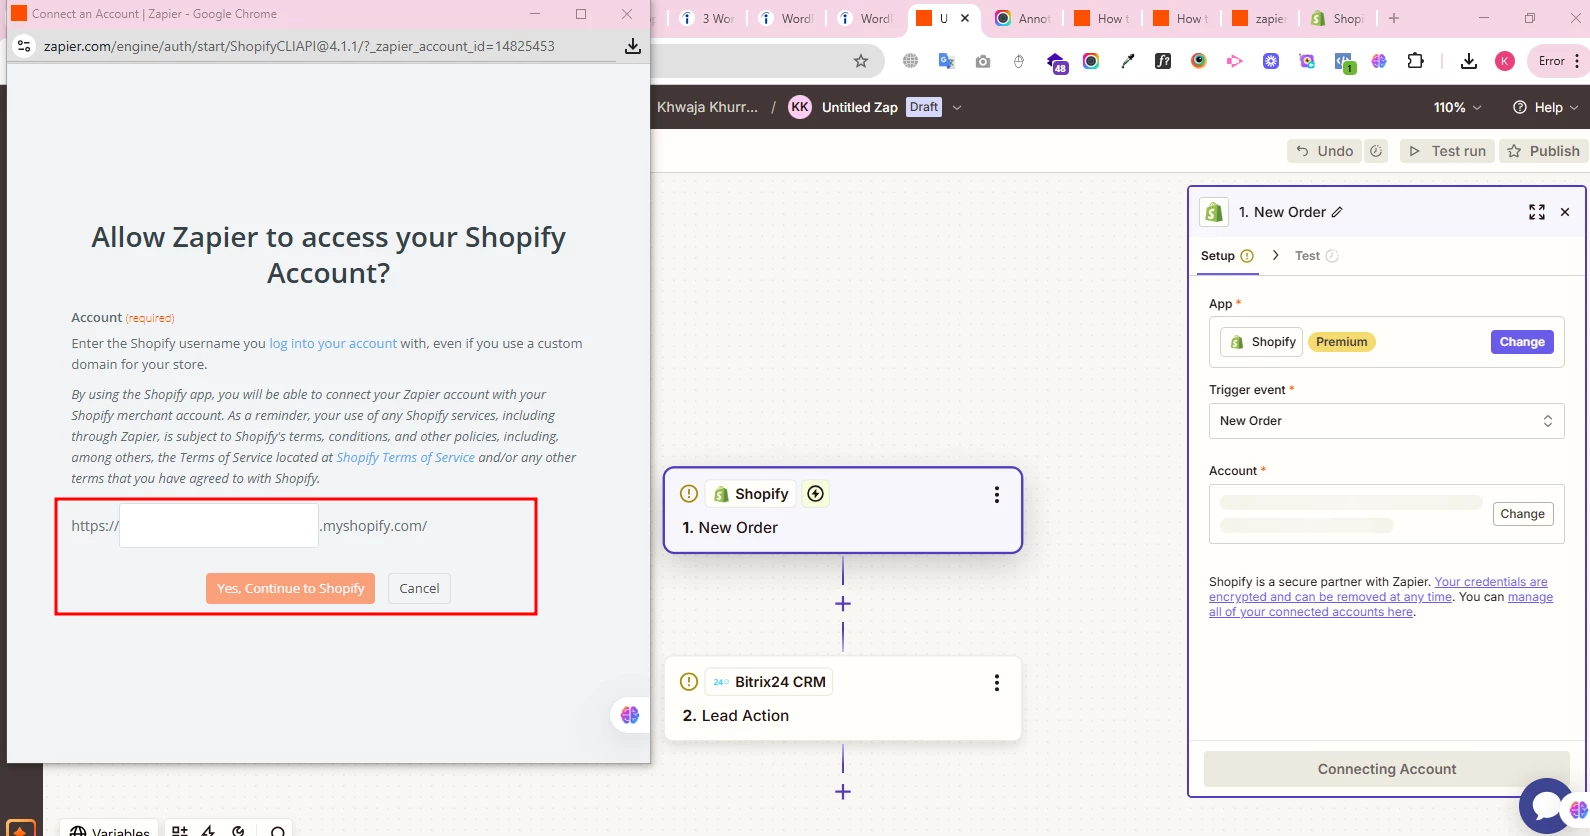Click the instant trigger lightning icon on Shopify step

(x=816, y=494)
